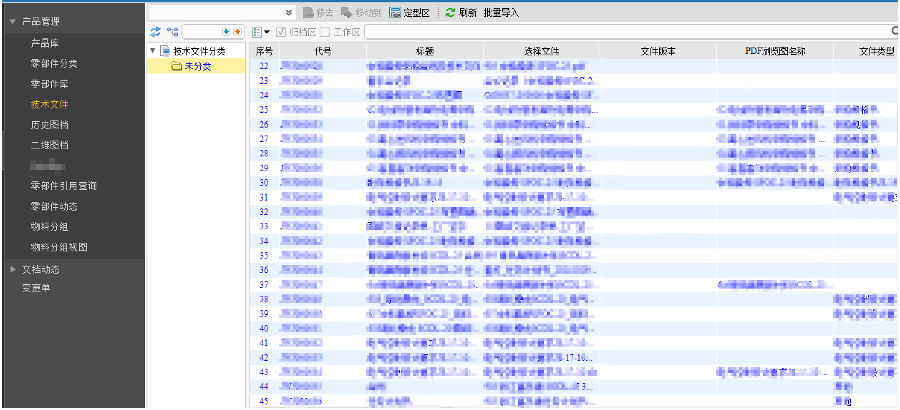Screen dimensions: 900x410
Task: Sort by the 标题 column header
Action: pos(424,51)
